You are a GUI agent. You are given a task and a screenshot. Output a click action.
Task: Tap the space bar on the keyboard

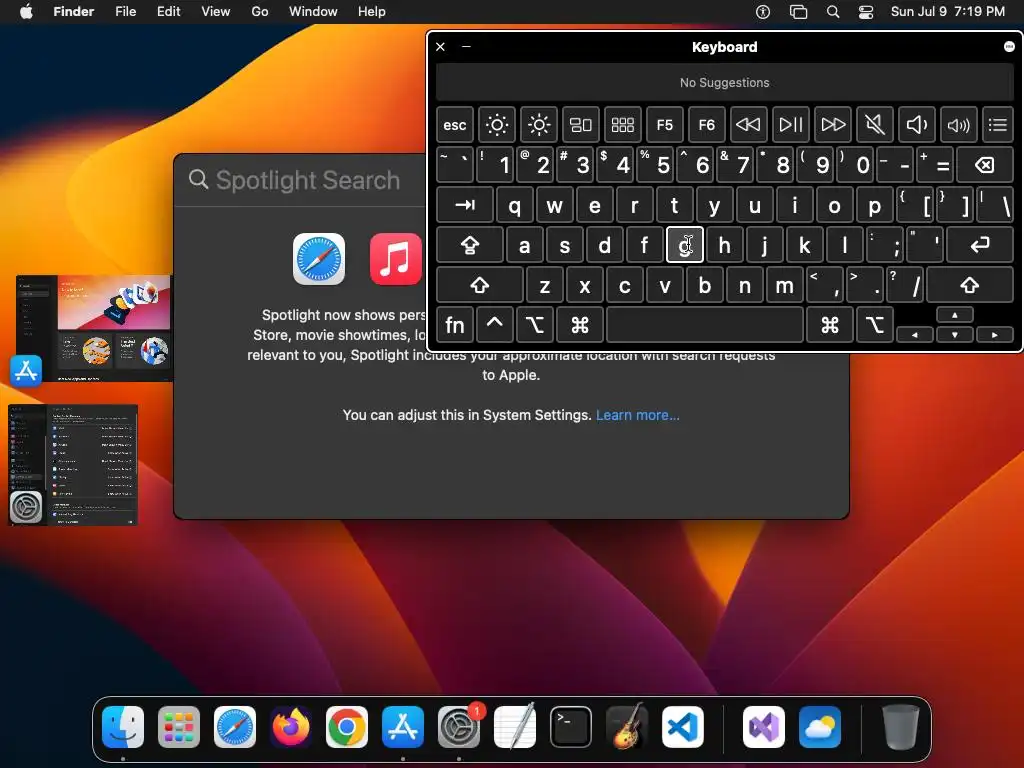(705, 325)
